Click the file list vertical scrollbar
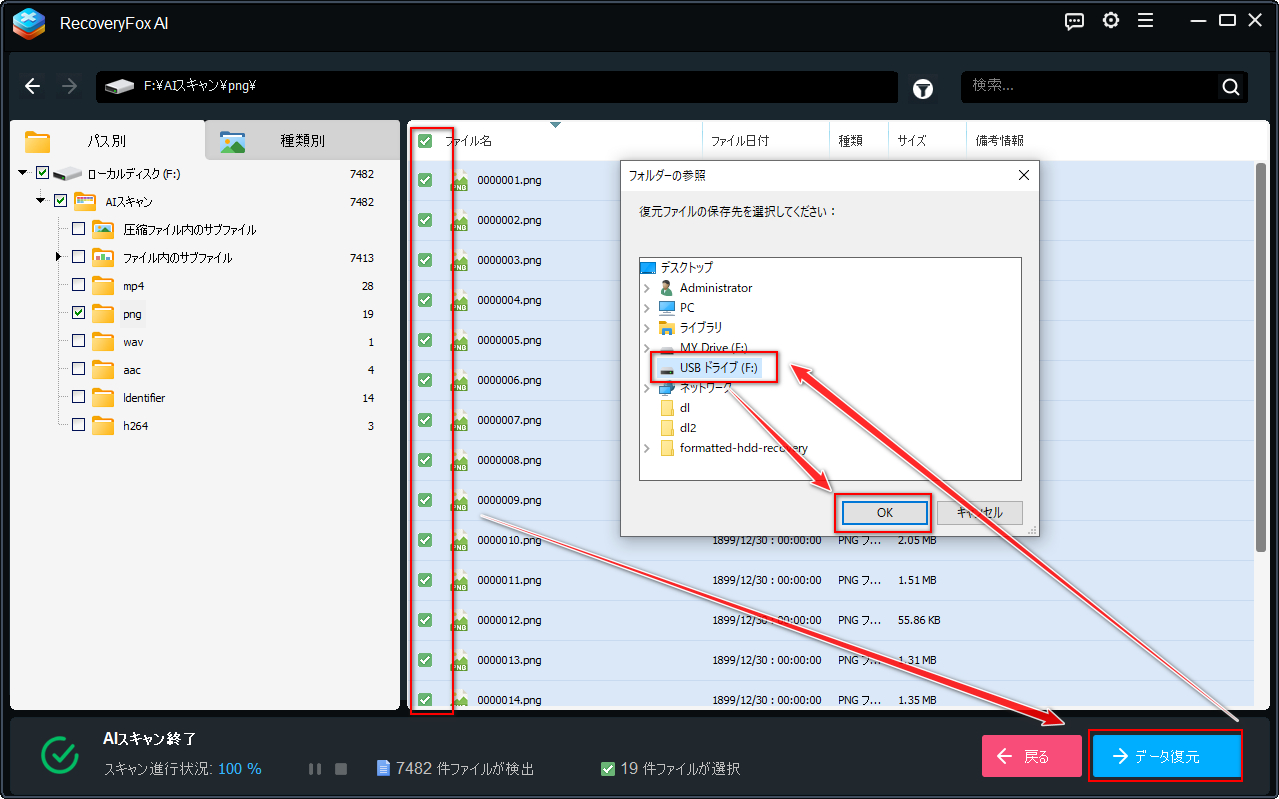The image size is (1279, 799). click(x=1261, y=350)
